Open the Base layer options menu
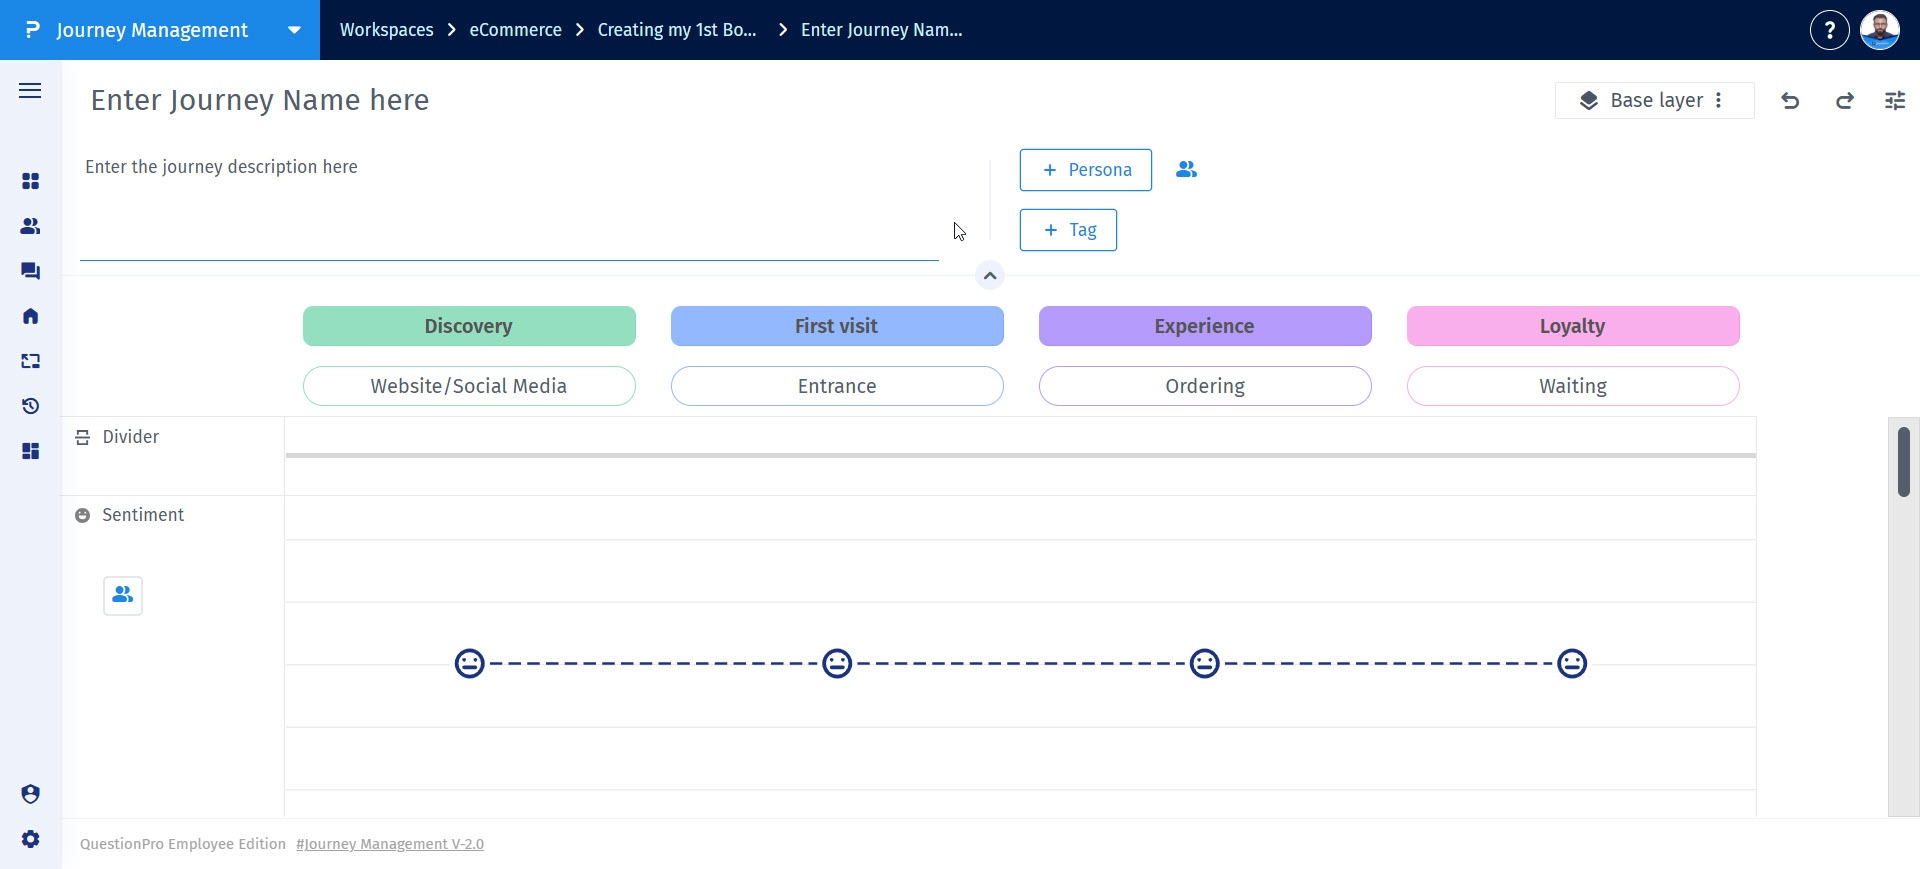The height and width of the screenshot is (869, 1920). click(x=1719, y=100)
